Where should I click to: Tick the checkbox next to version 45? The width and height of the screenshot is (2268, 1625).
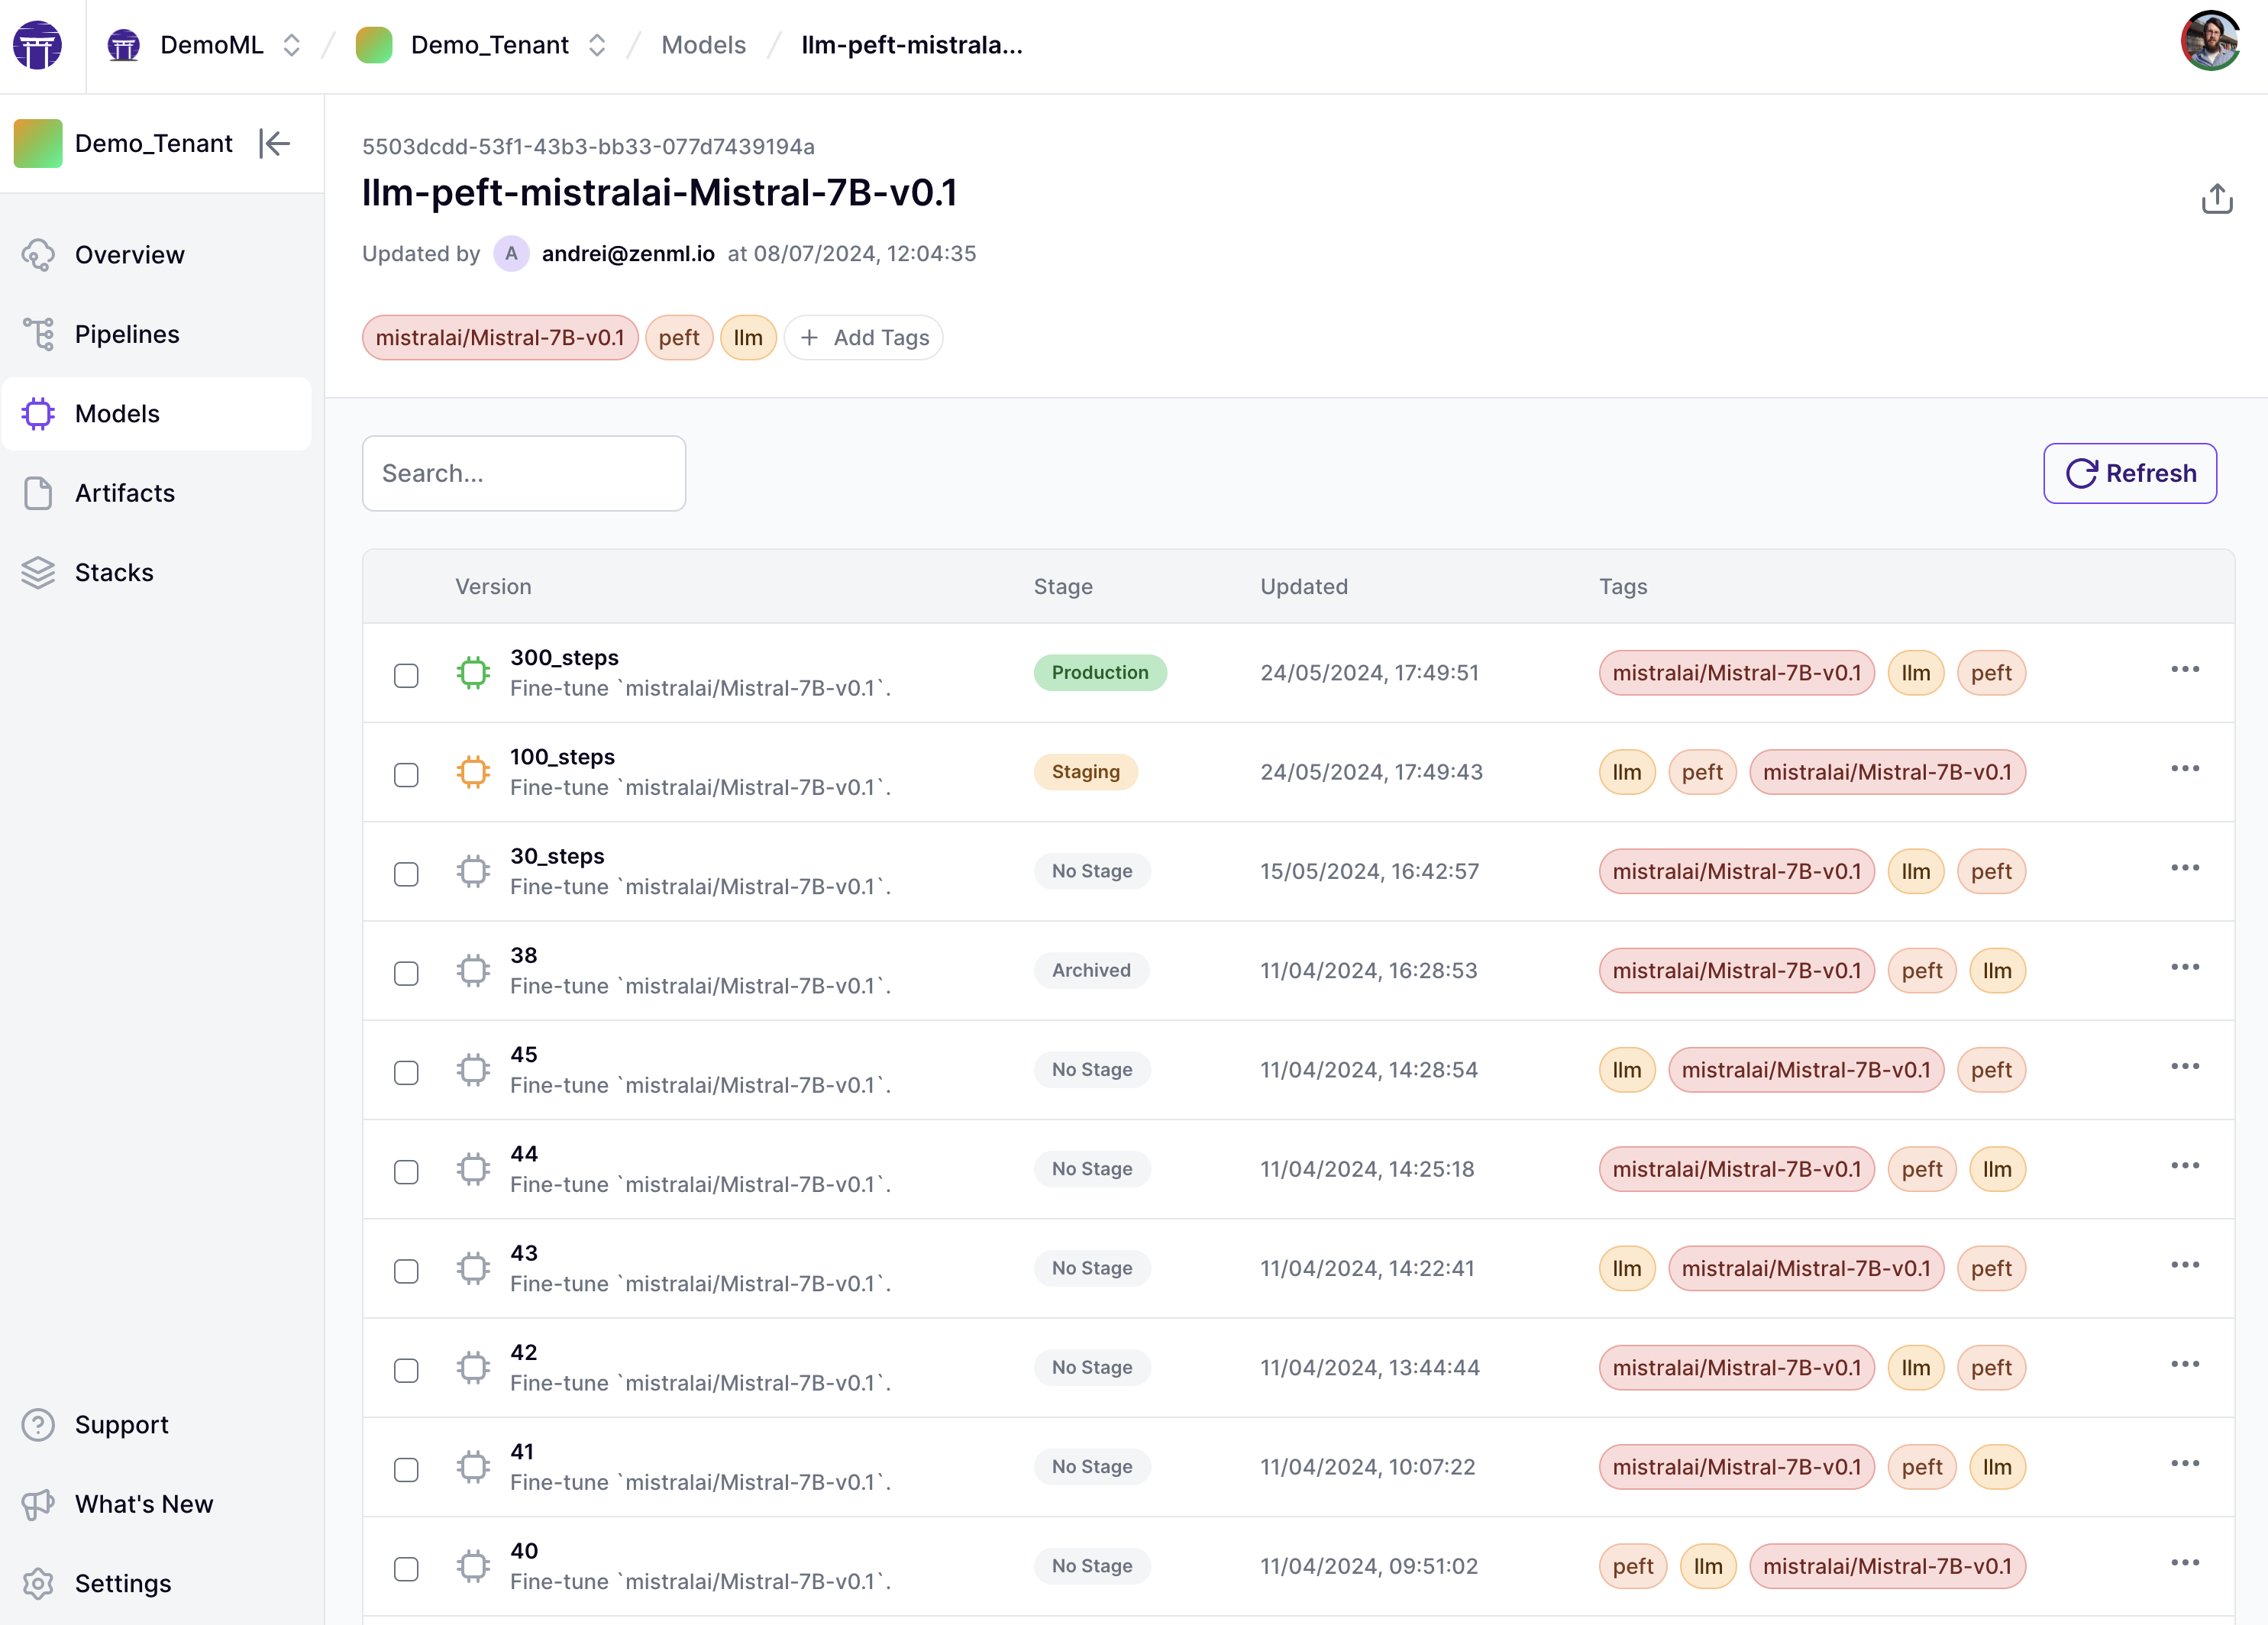click(406, 1072)
